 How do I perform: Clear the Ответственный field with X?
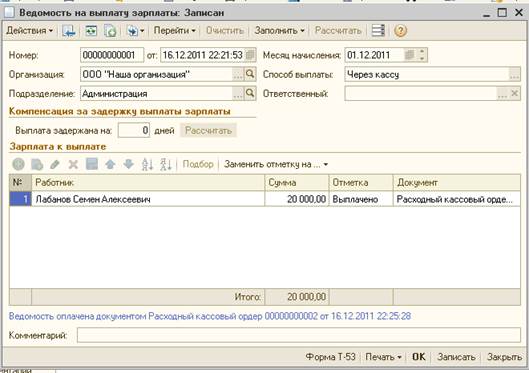pyautogui.click(x=514, y=93)
